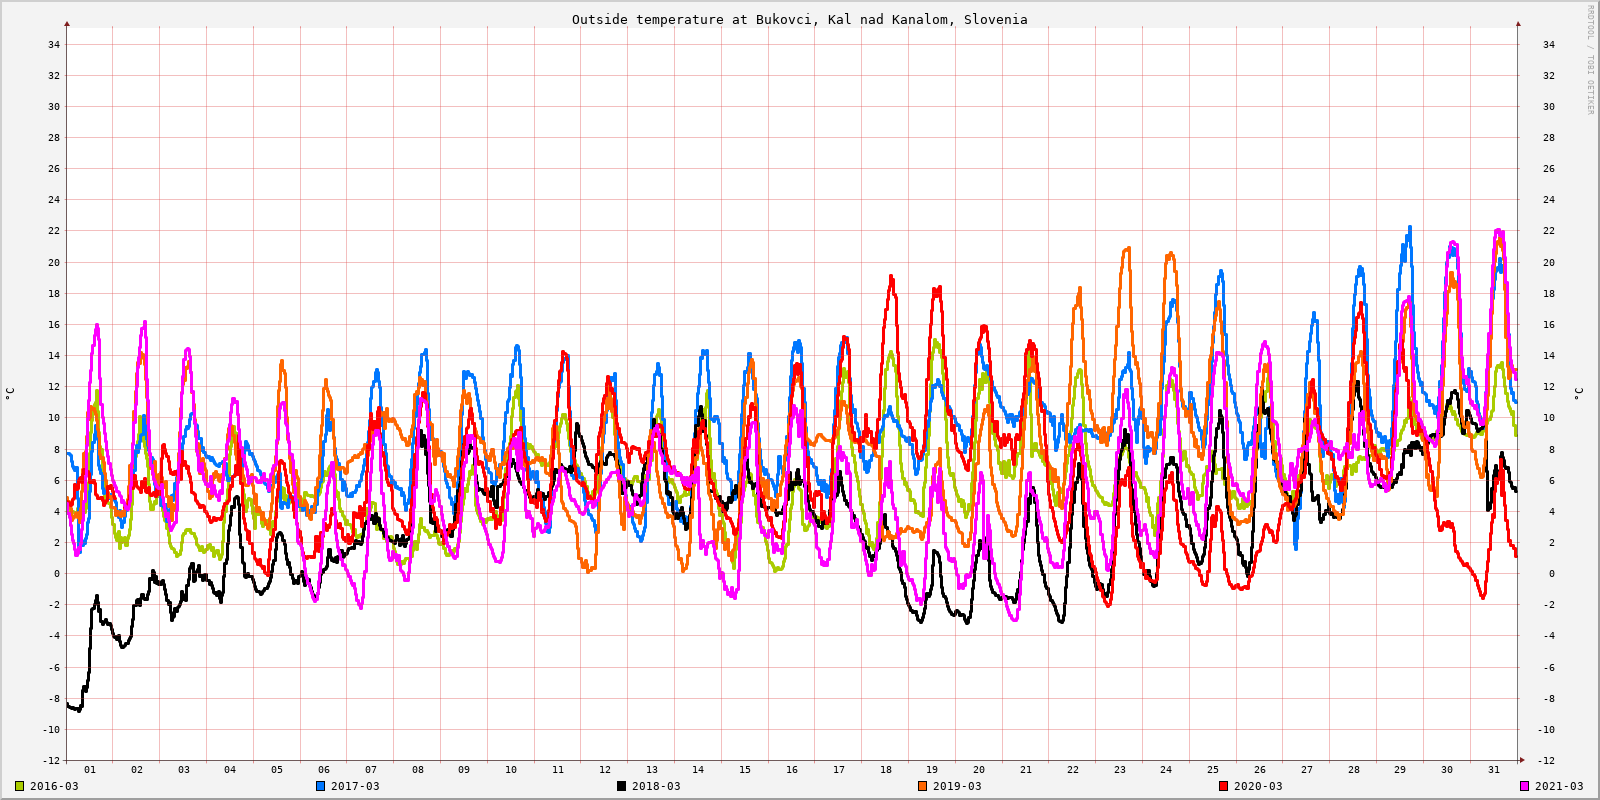The image size is (1600, 800).
Task: Select the 2019-03 legend label
Action: [x=957, y=786]
